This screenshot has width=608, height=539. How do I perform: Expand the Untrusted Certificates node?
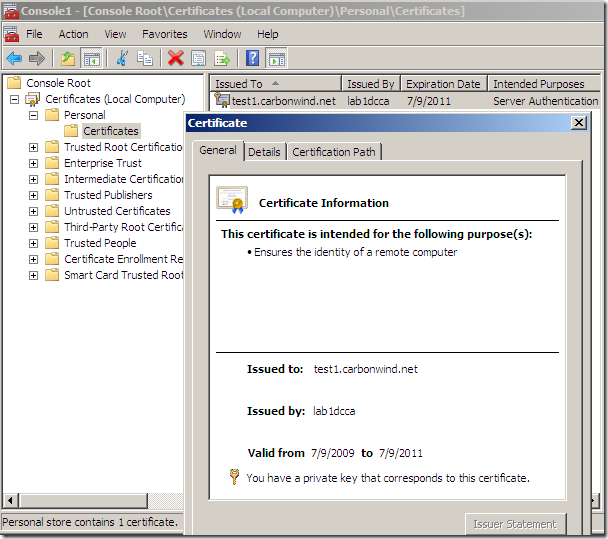tap(33, 211)
